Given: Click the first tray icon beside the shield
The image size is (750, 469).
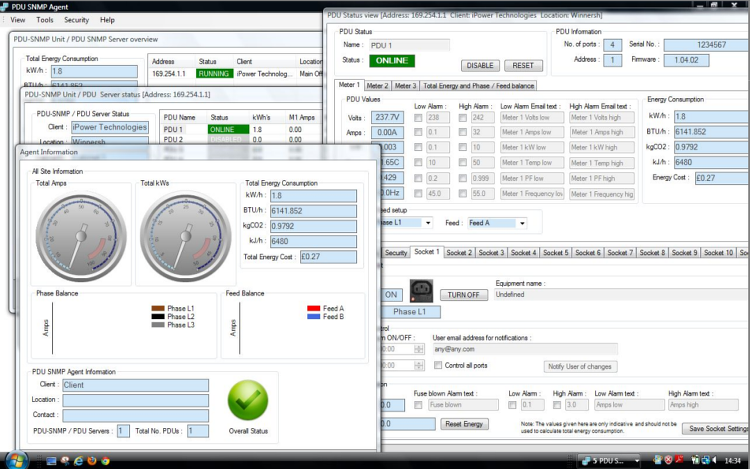Looking at the screenshot, I should [x=658, y=460].
